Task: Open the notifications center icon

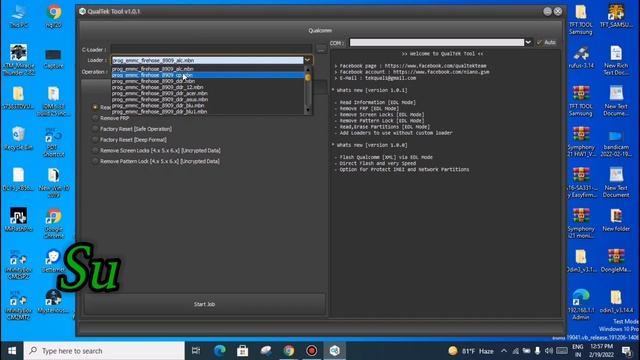Action: [627, 351]
